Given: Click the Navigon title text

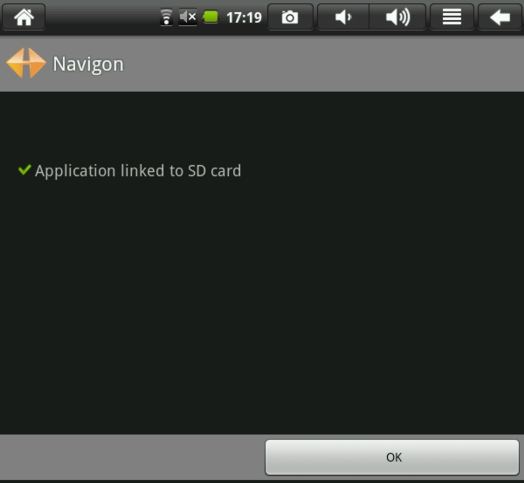Looking at the screenshot, I should [88, 64].
